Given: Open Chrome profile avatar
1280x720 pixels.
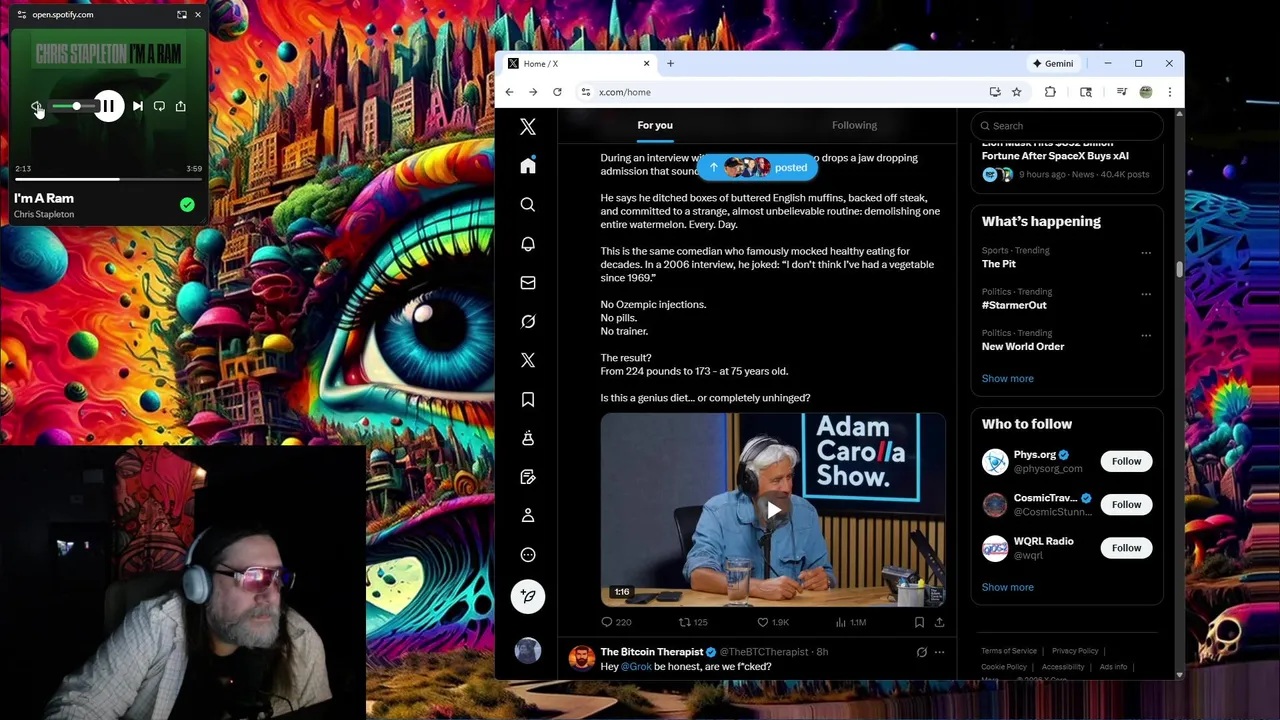Looking at the screenshot, I should (x=1146, y=92).
